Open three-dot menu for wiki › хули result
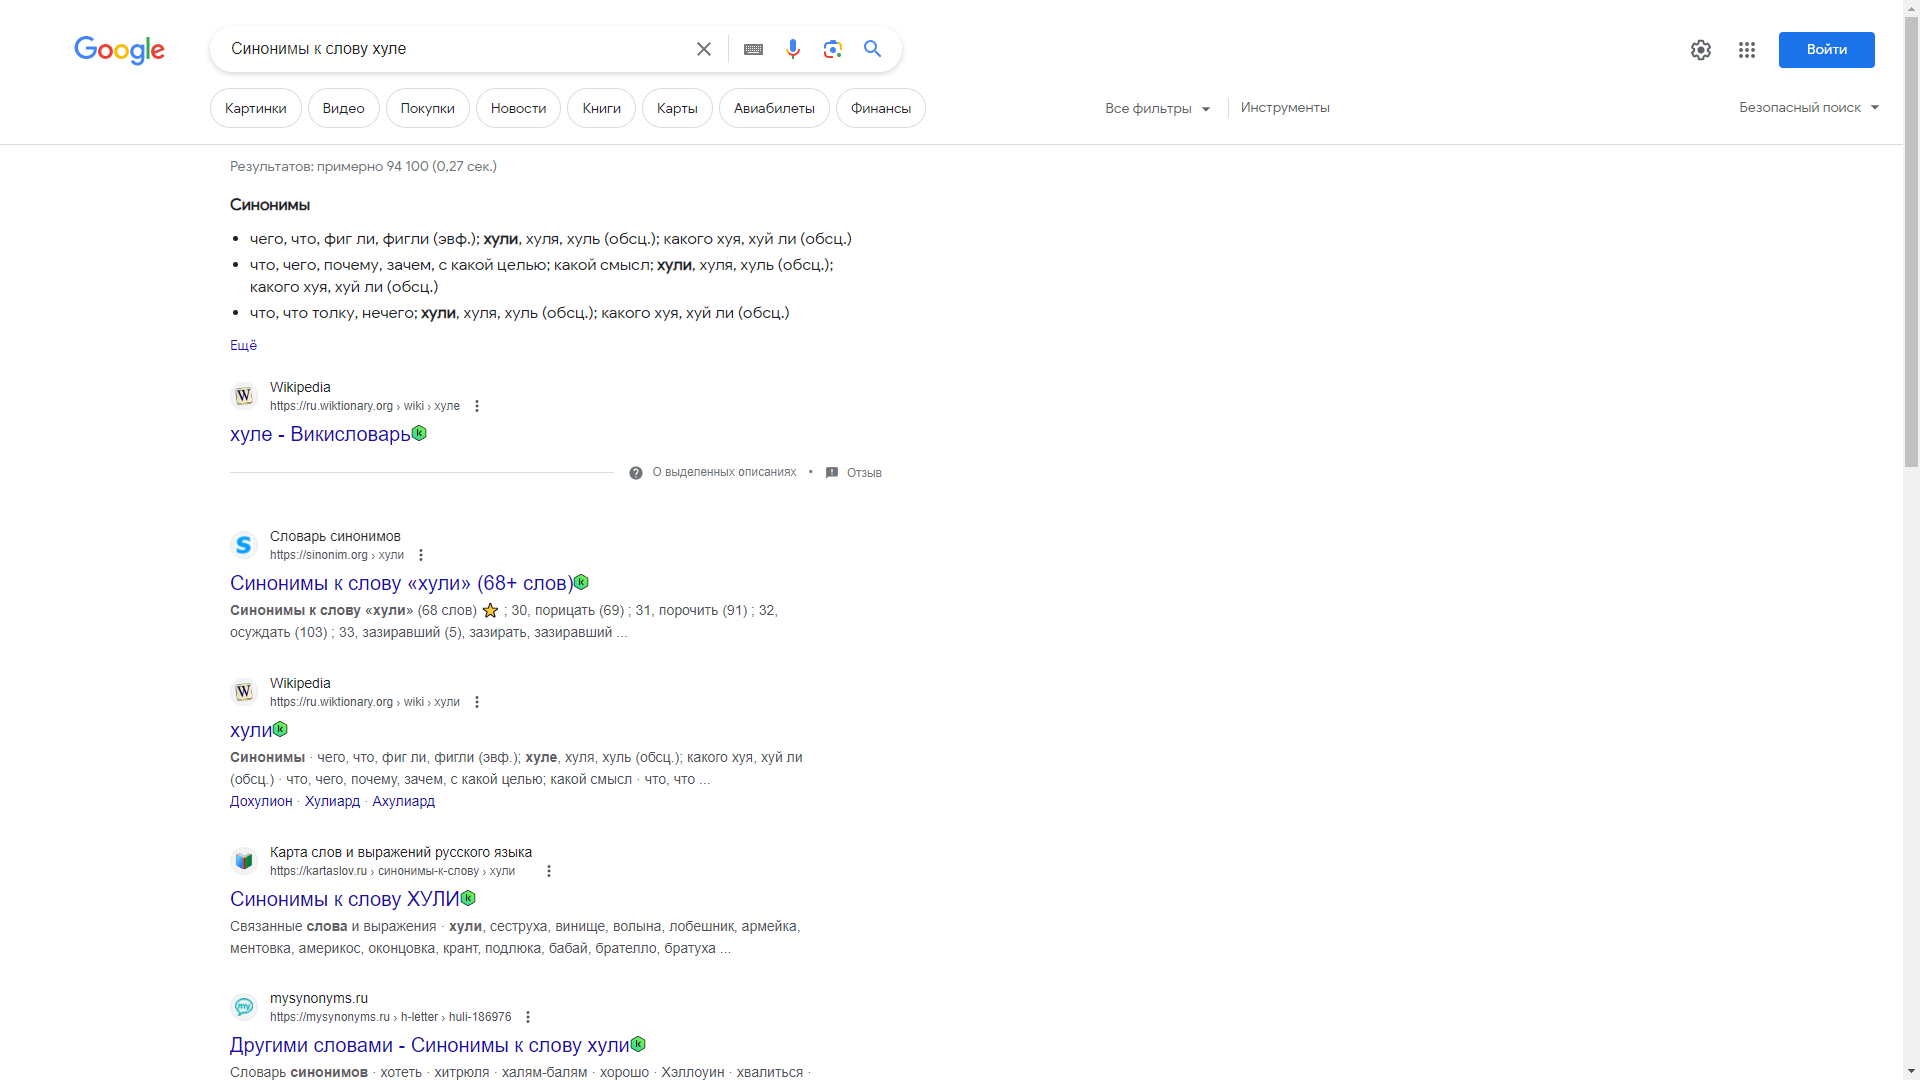Image resolution: width=1920 pixels, height=1080 pixels. [477, 702]
